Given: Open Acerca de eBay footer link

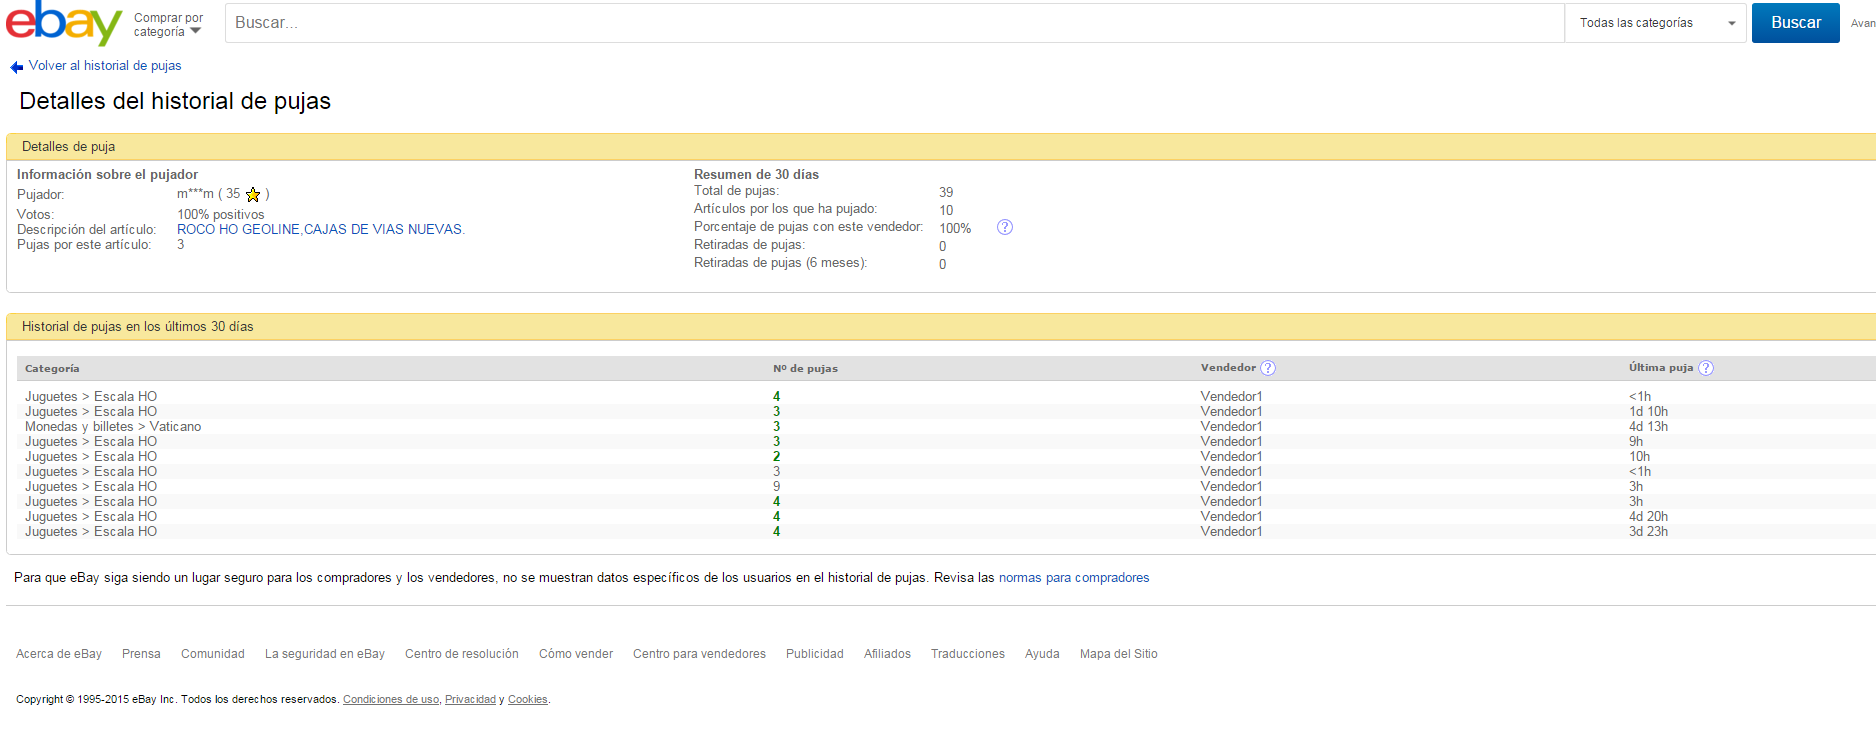Looking at the screenshot, I should coord(59,654).
